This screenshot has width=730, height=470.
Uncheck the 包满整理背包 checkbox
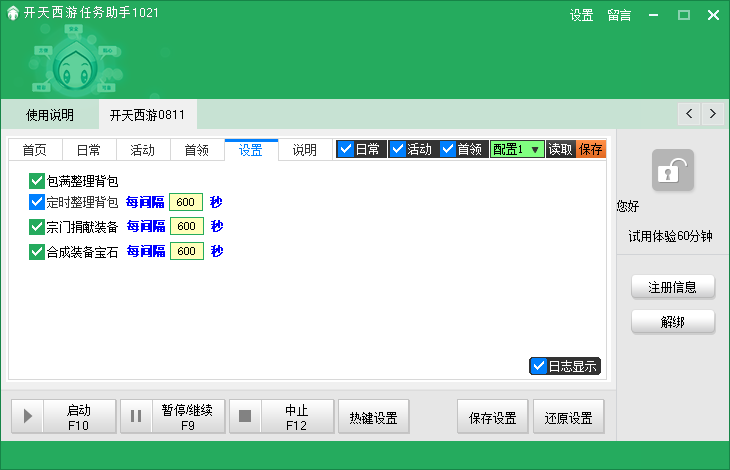tap(38, 181)
